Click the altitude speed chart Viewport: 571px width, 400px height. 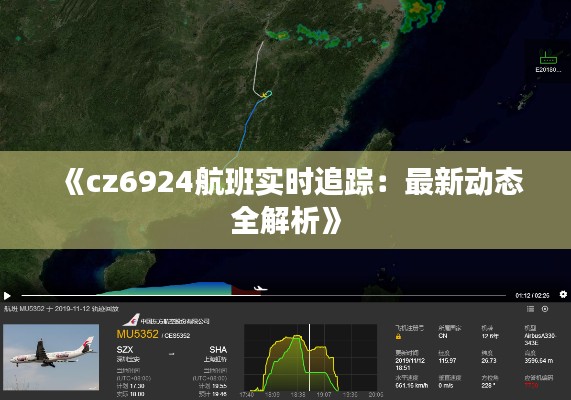tap(310, 357)
